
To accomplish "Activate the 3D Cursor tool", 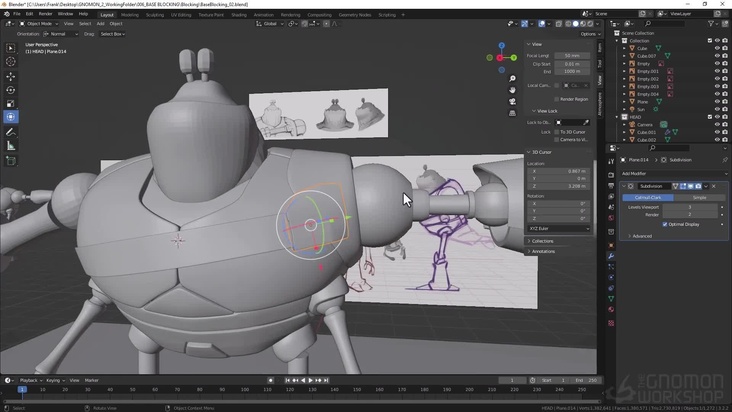I will coord(10,62).
